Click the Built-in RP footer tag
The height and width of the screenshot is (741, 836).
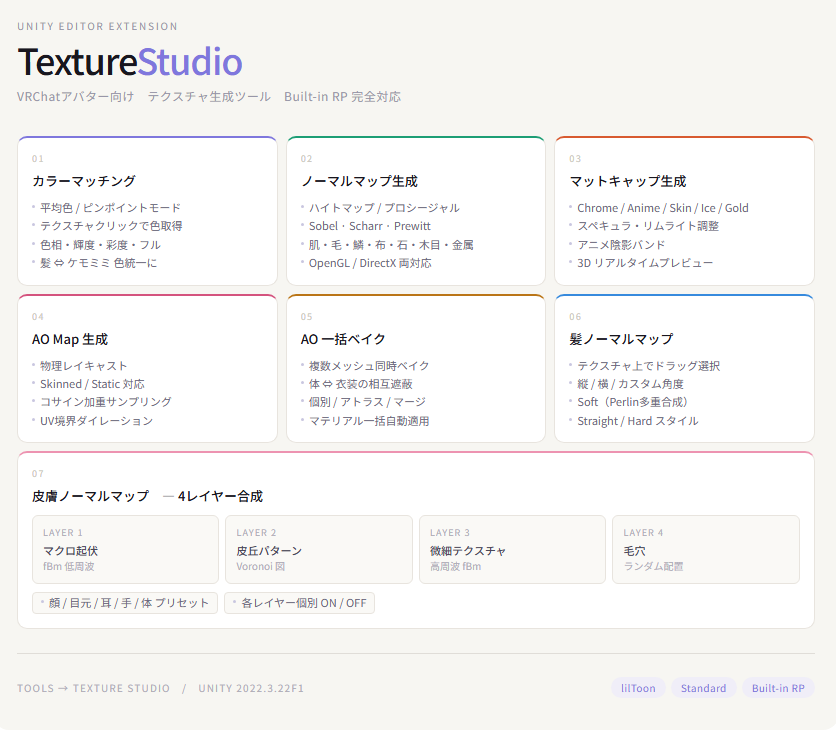(778, 688)
